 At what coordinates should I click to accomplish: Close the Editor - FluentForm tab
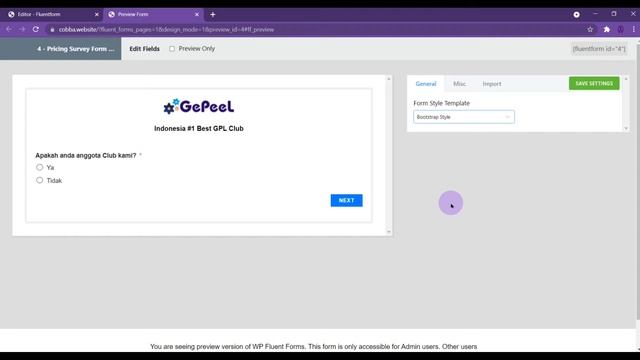97,14
